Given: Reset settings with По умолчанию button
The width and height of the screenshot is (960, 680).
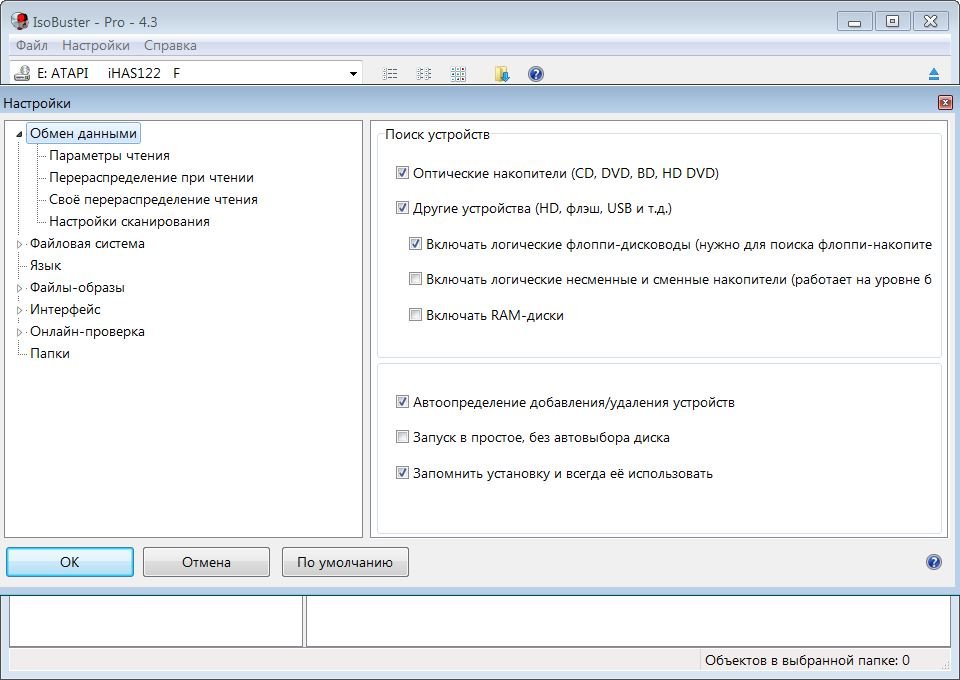Looking at the screenshot, I should [345, 562].
